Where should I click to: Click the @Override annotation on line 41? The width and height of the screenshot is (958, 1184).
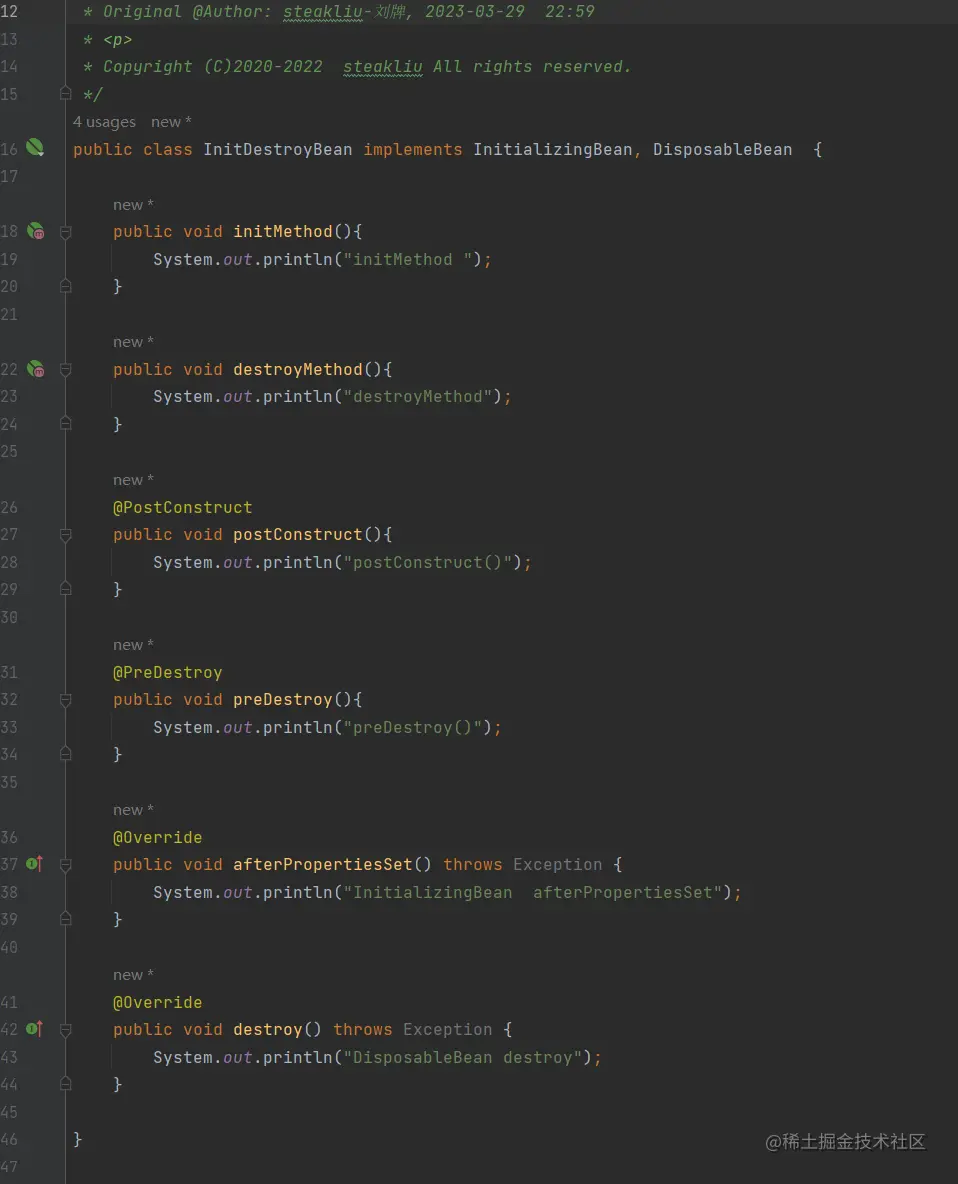click(158, 1002)
